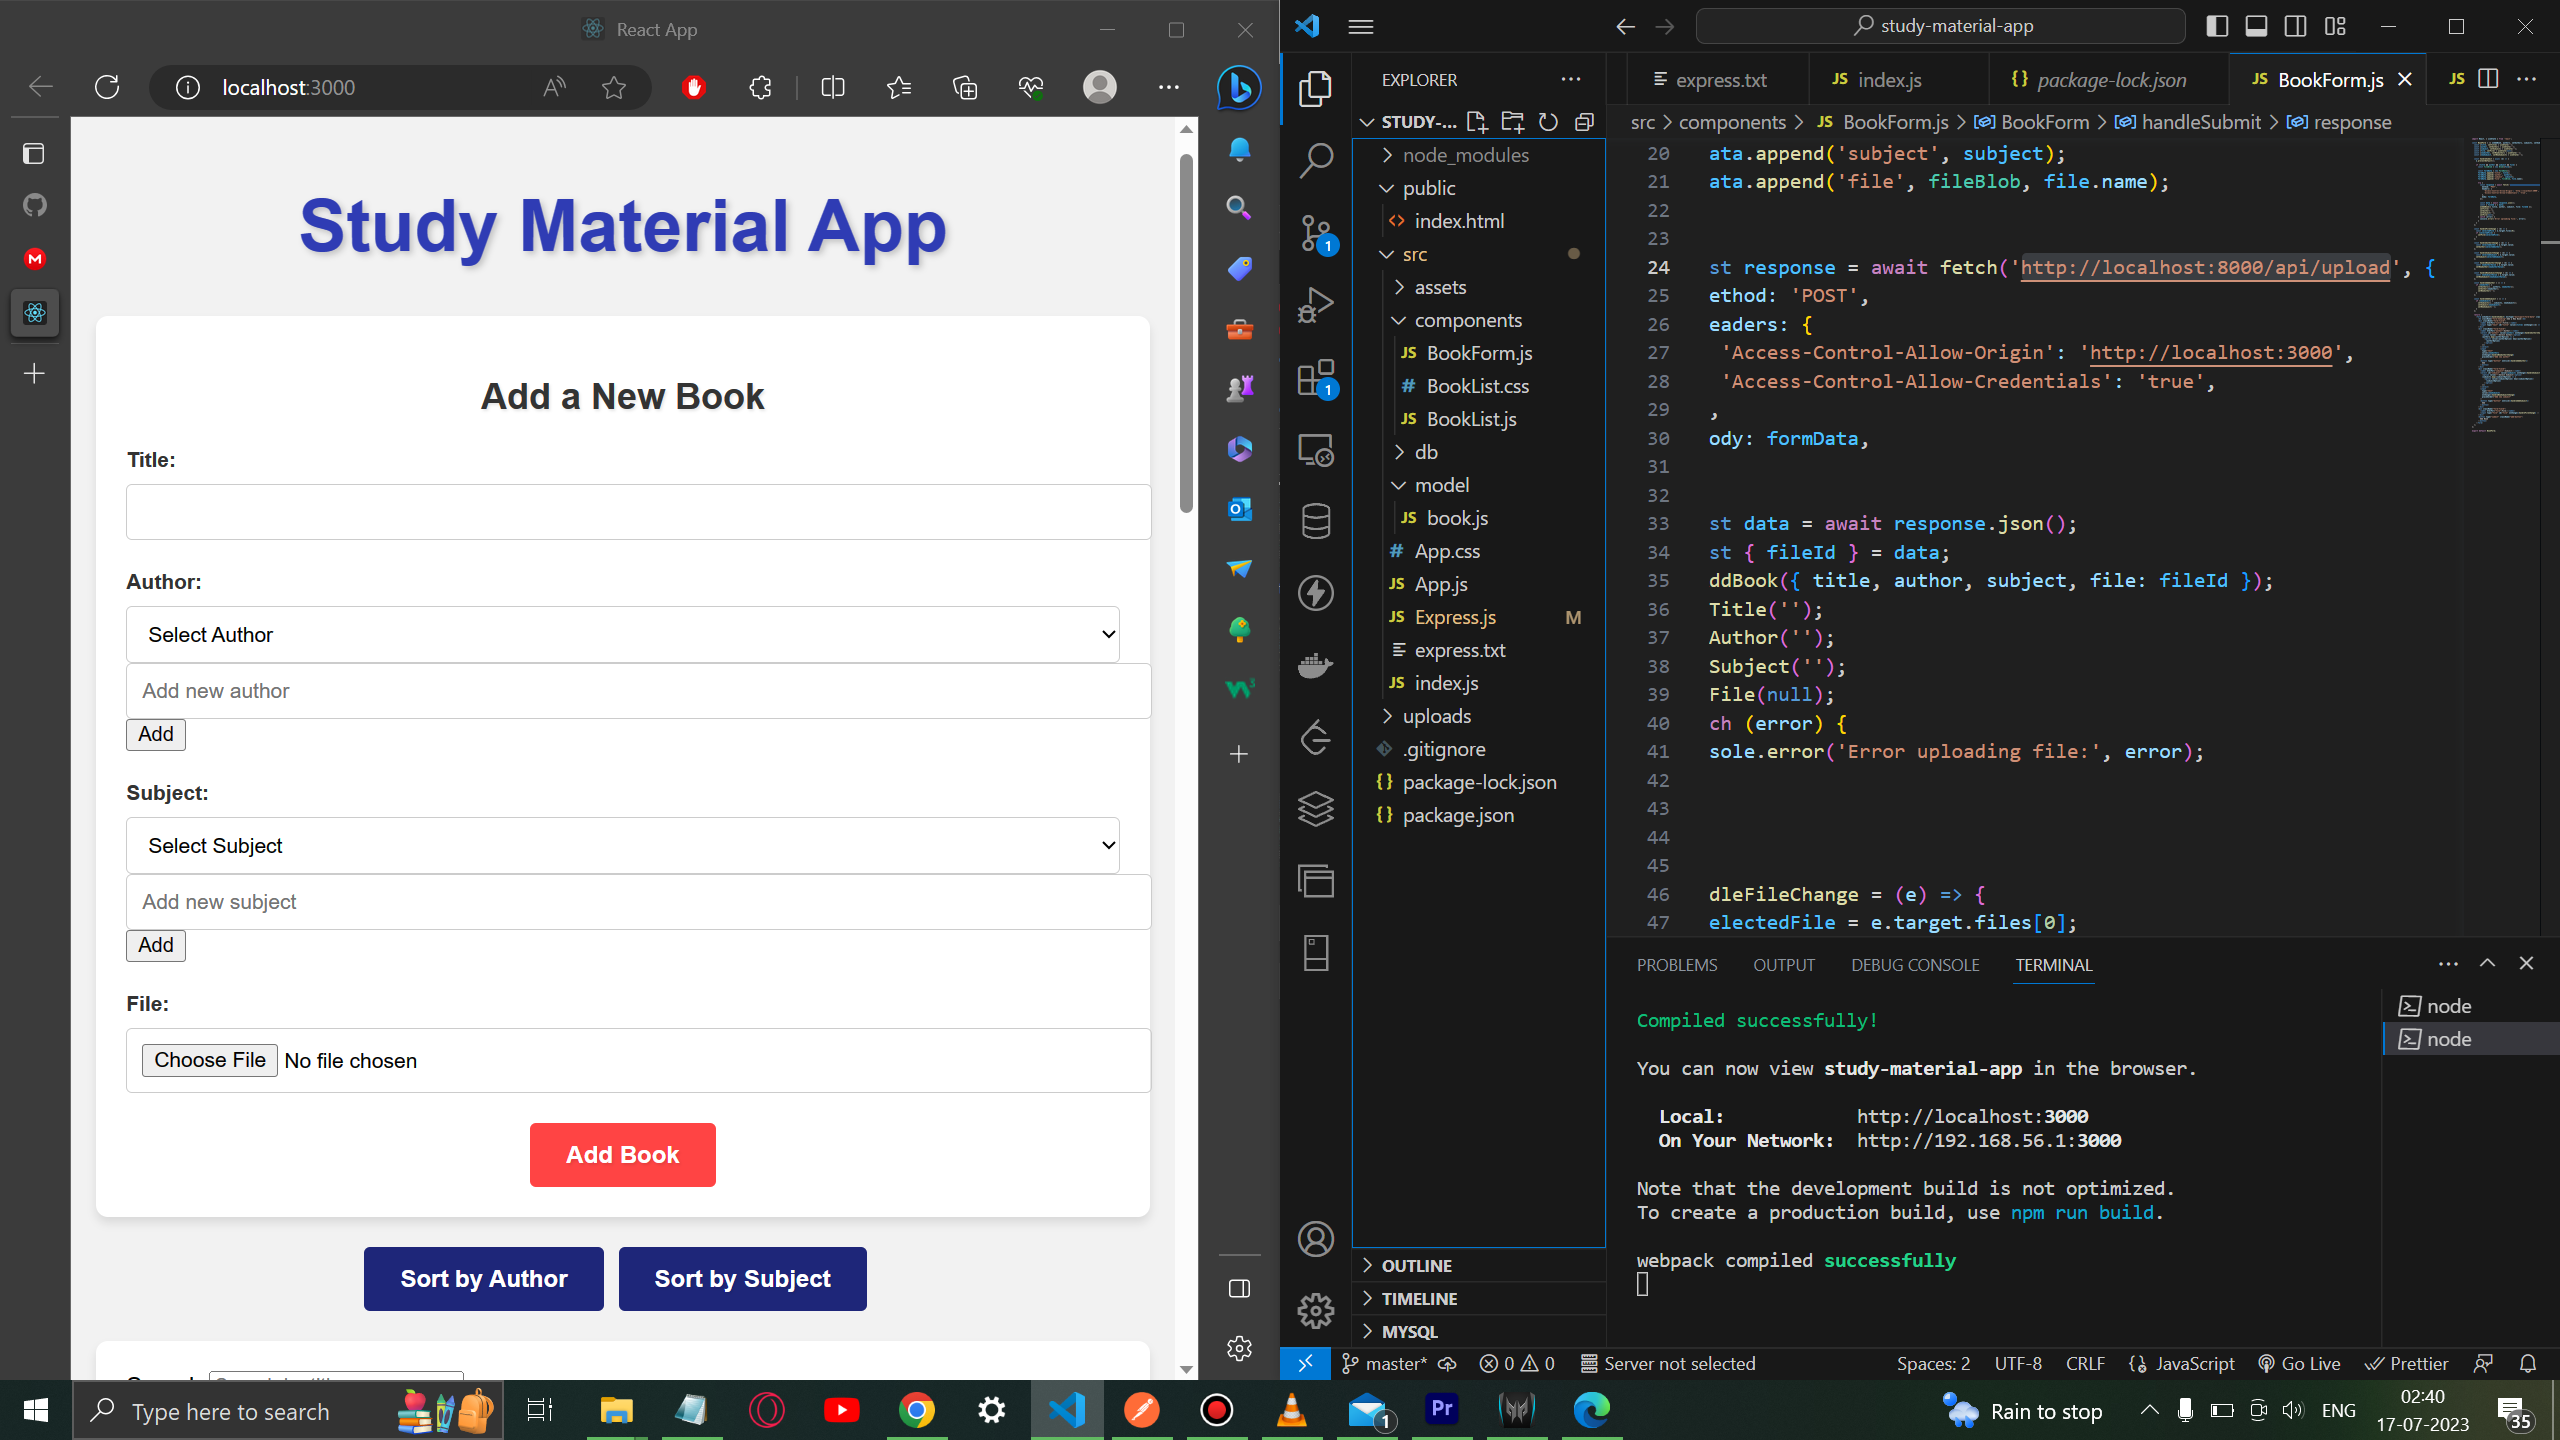The image size is (2560, 1440).
Task: Expand the OUTLINE section
Action: (x=1416, y=1265)
